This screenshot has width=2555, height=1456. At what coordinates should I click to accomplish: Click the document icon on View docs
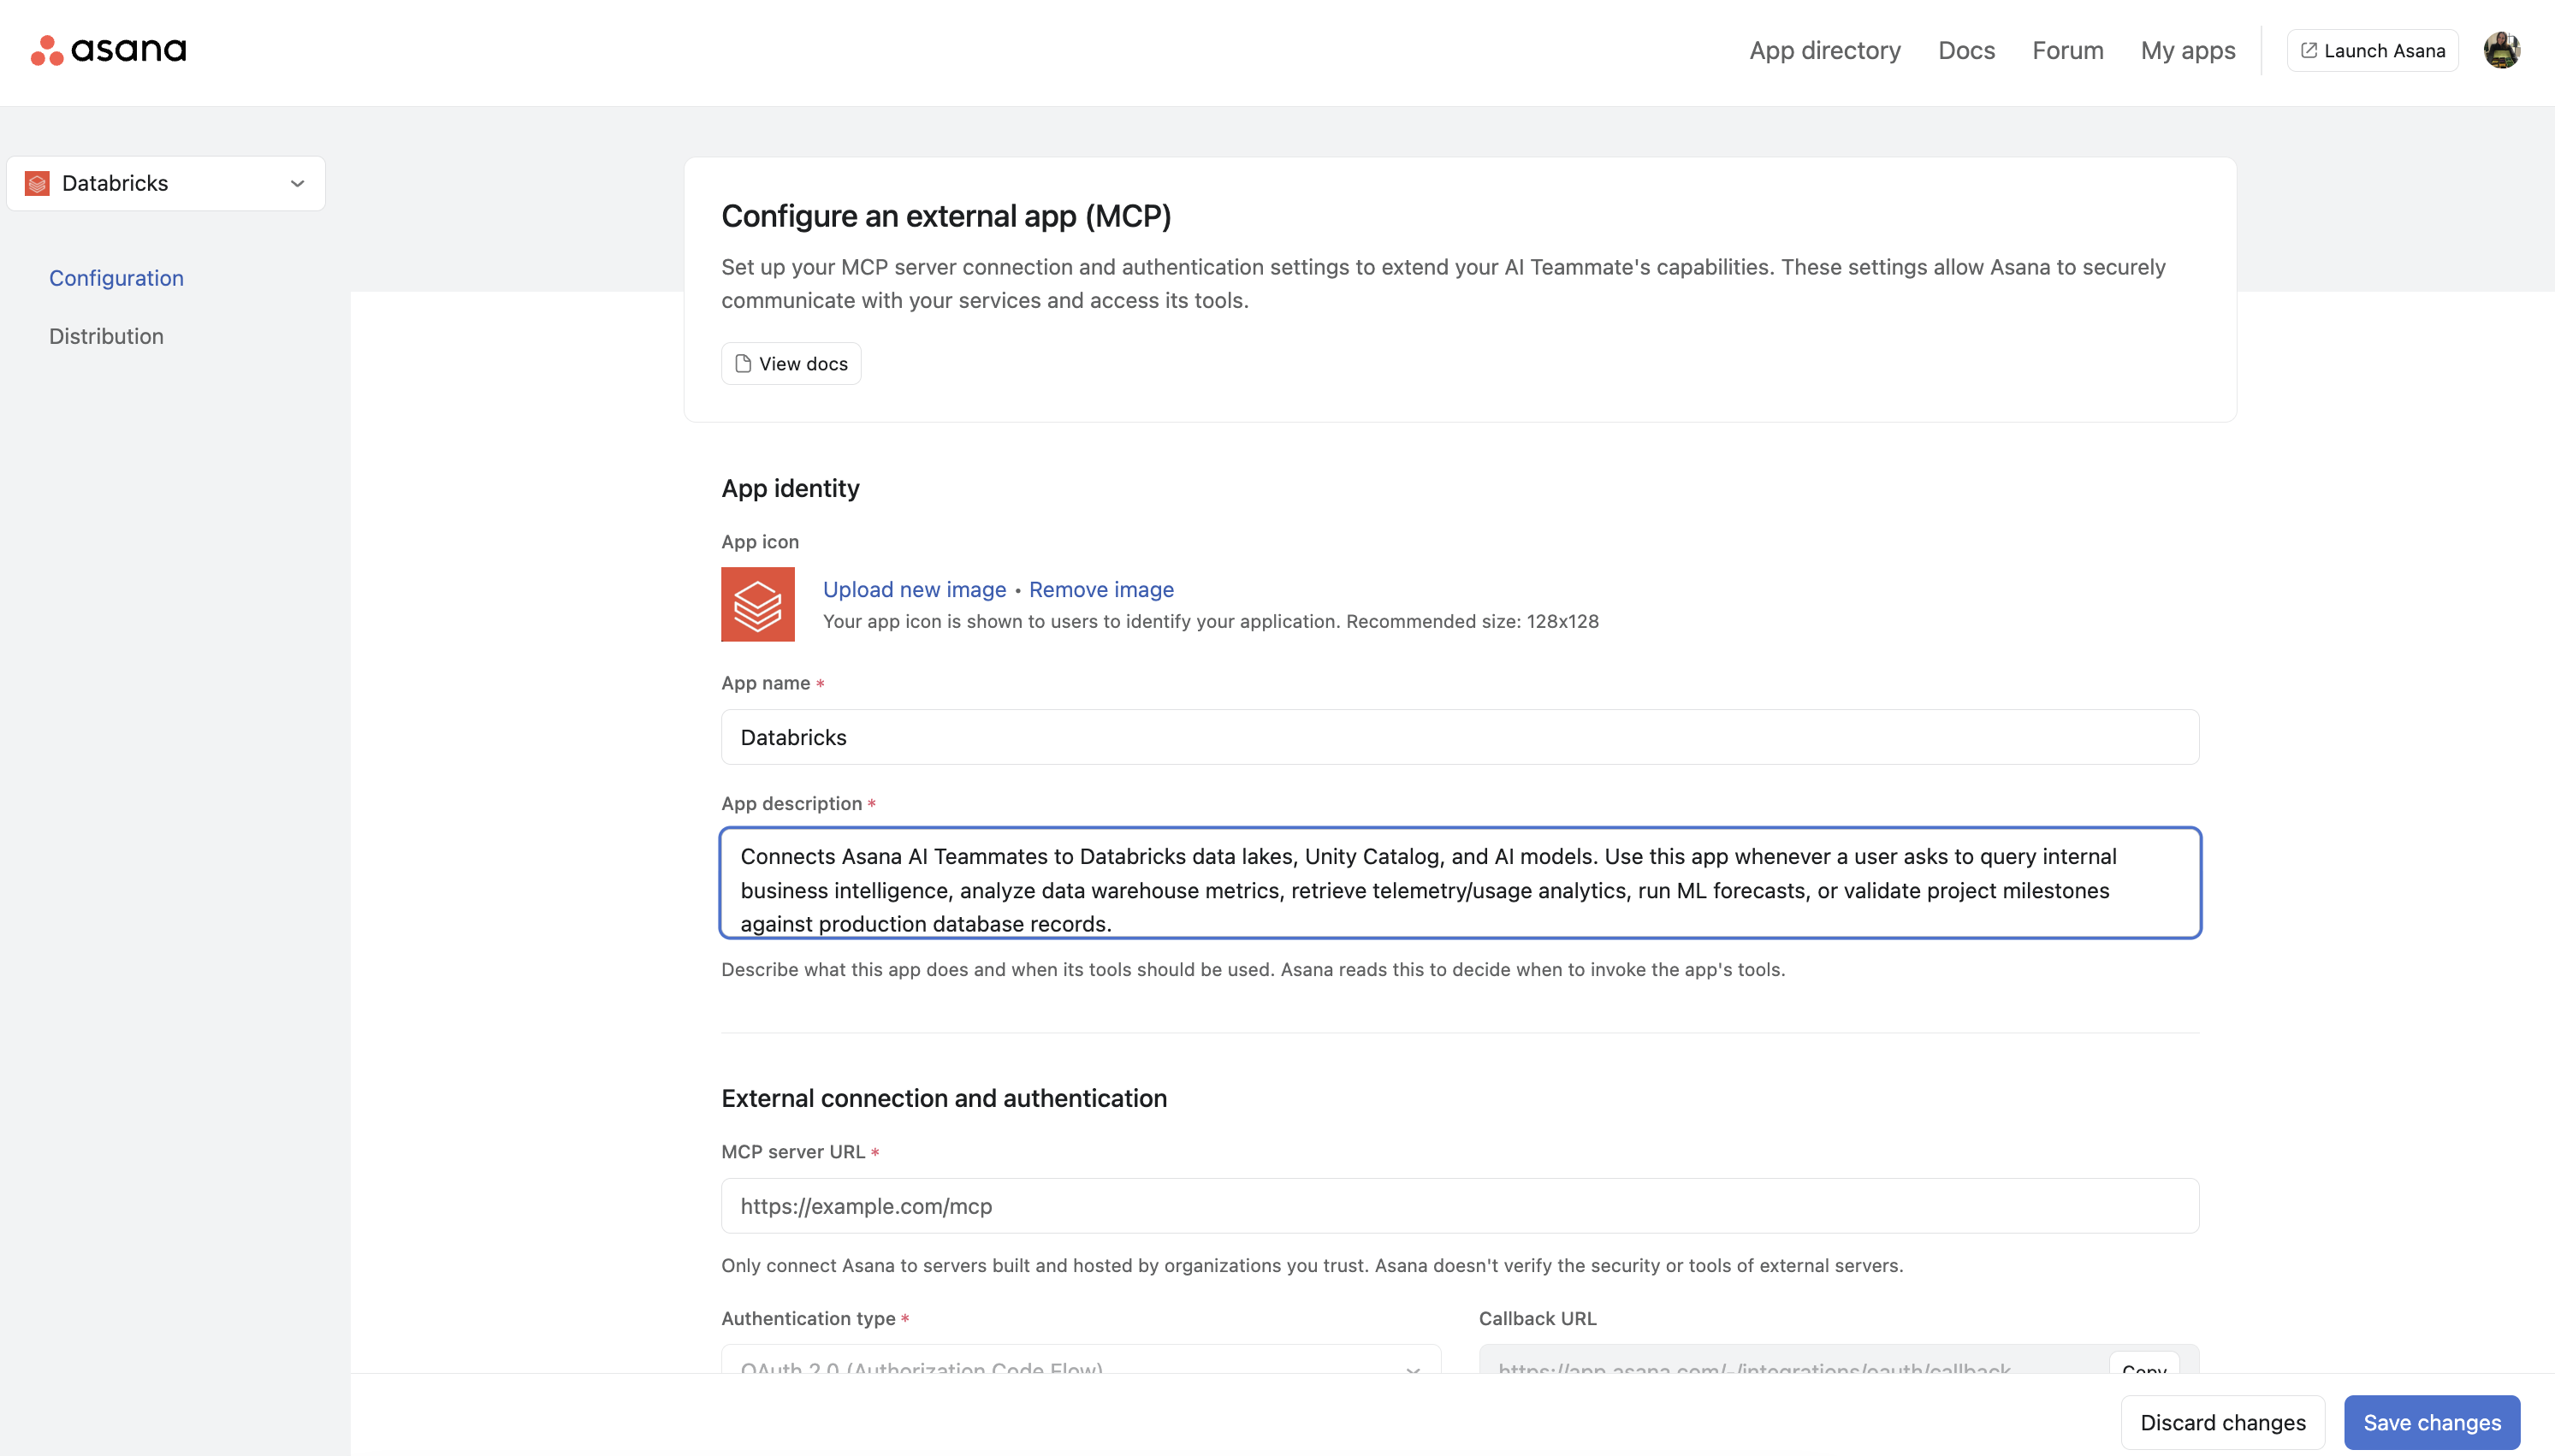(x=743, y=364)
